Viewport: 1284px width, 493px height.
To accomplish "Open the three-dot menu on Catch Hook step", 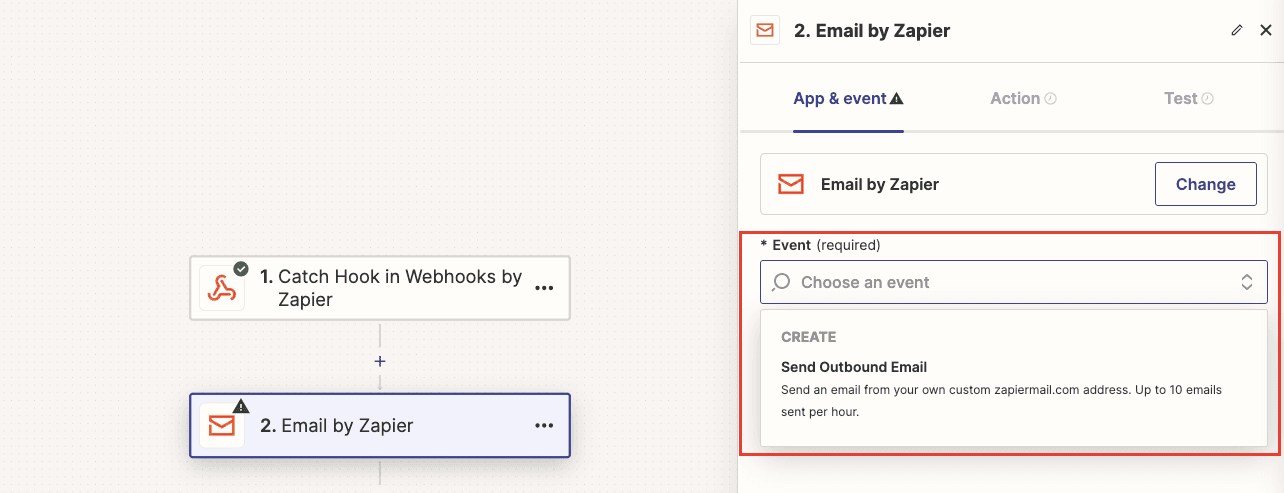I will (x=544, y=288).
